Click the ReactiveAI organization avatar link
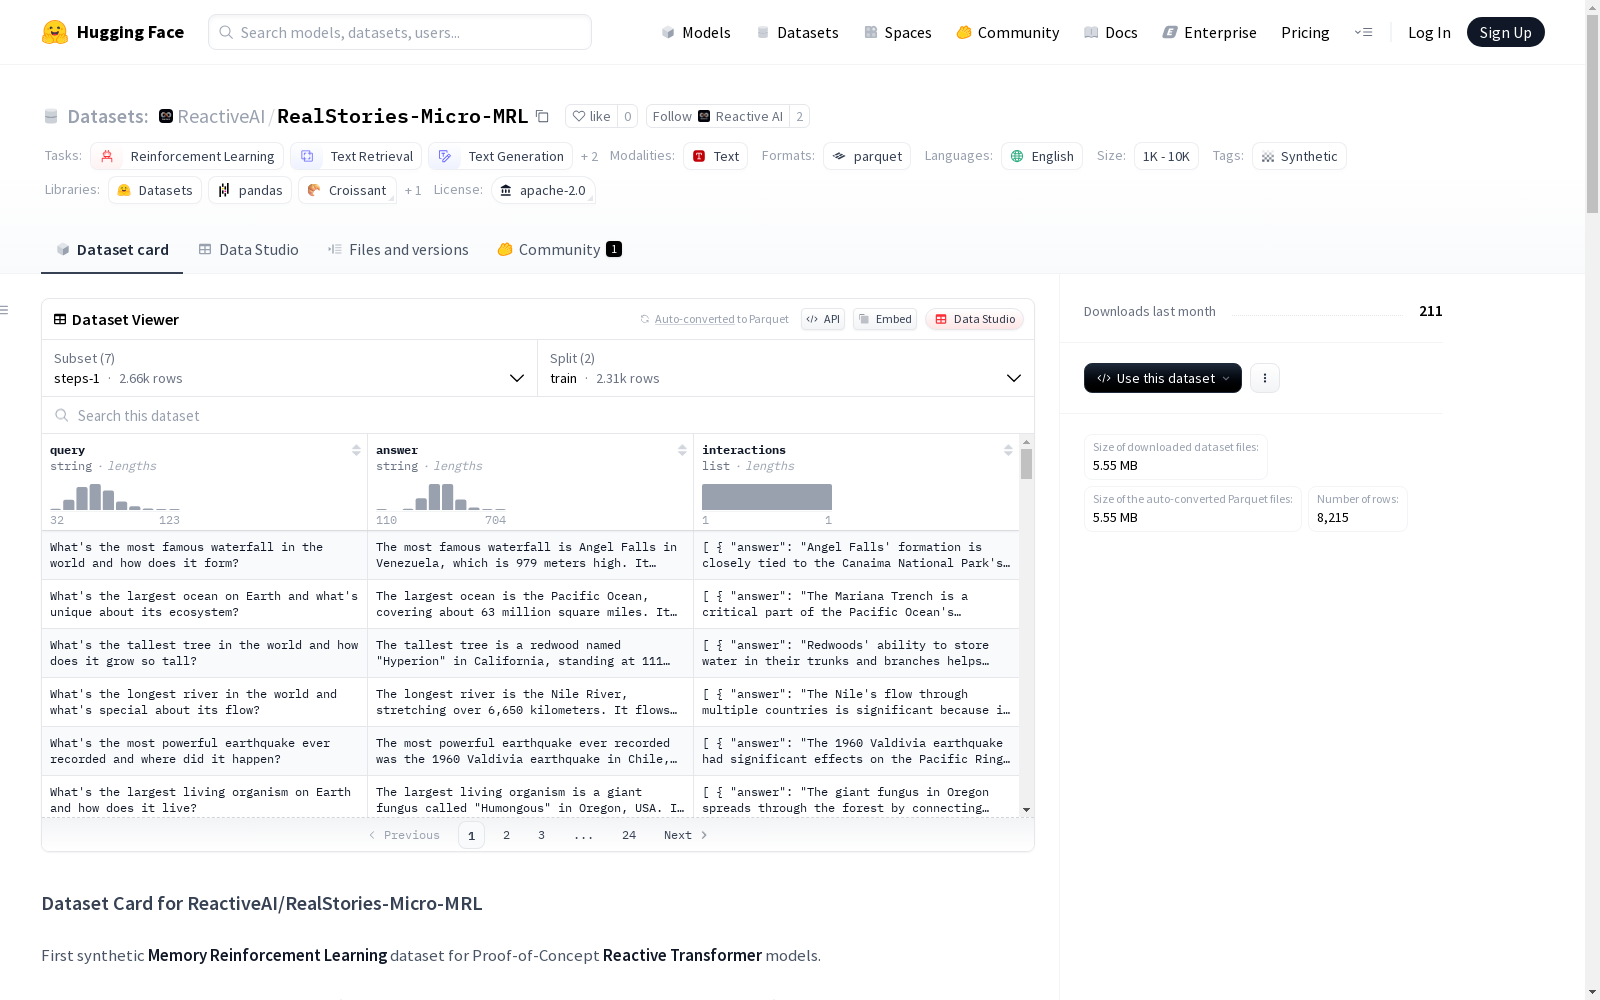The height and width of the screenshot is (1000, 1600). click(x=166, y=116)
